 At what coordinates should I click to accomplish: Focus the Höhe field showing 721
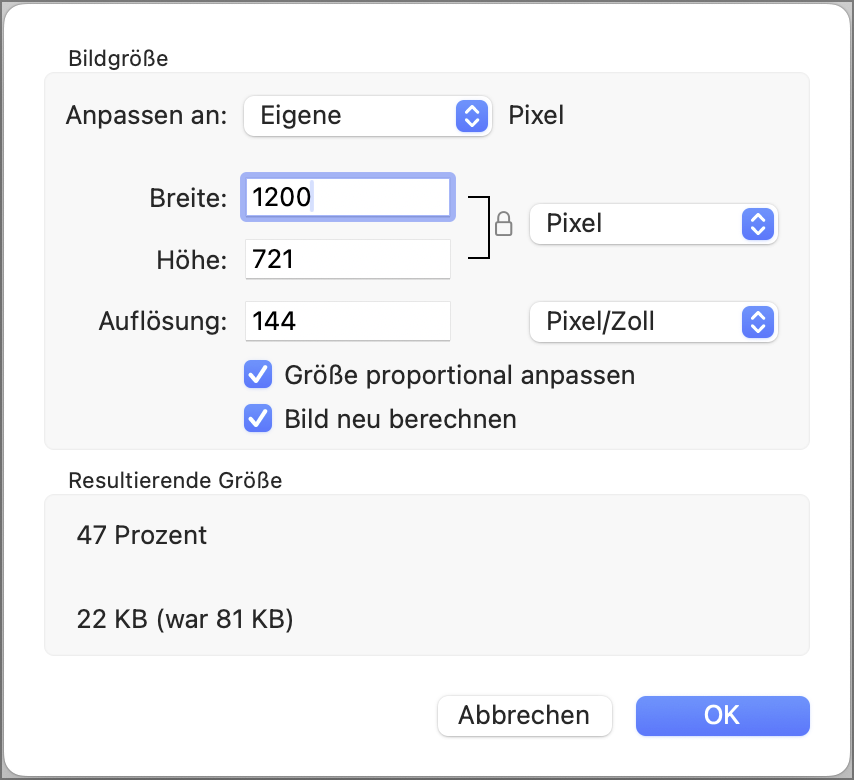coord(348,261)
